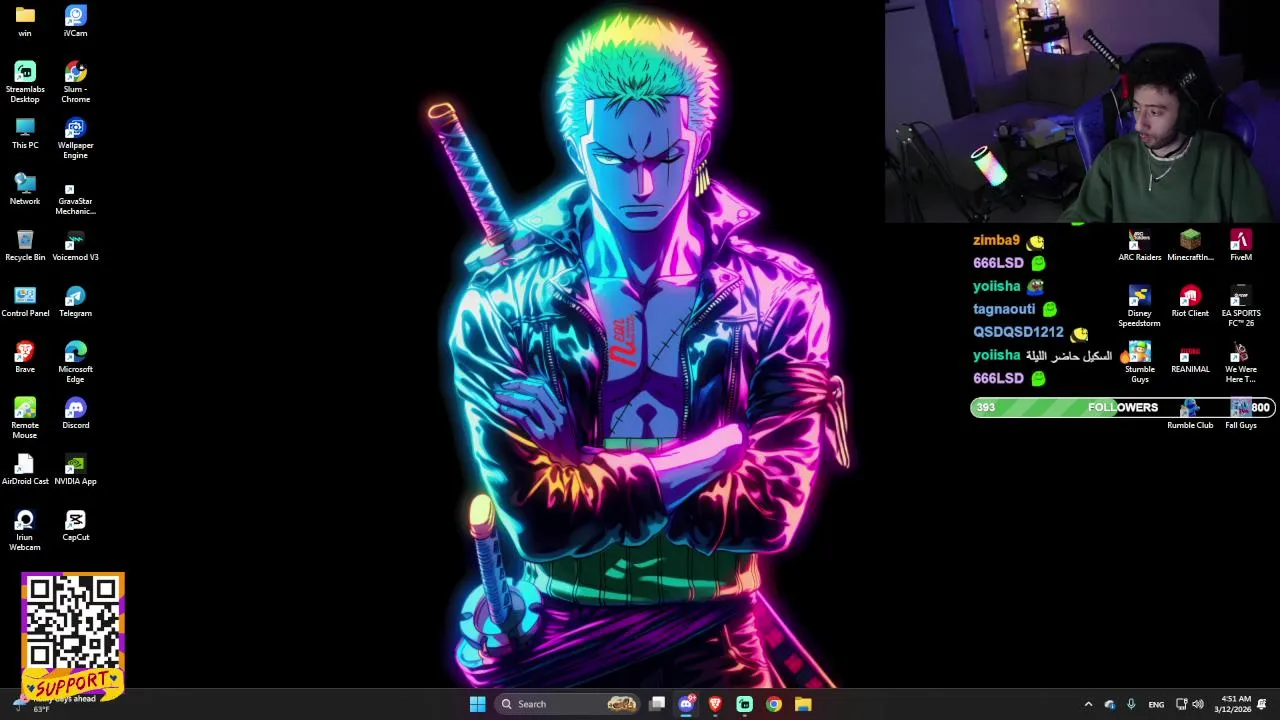Open Streamlabs Desktop shortcut
Image resolution: width=1280 pixels, height=720 pixels.
(x=25, y=81)
